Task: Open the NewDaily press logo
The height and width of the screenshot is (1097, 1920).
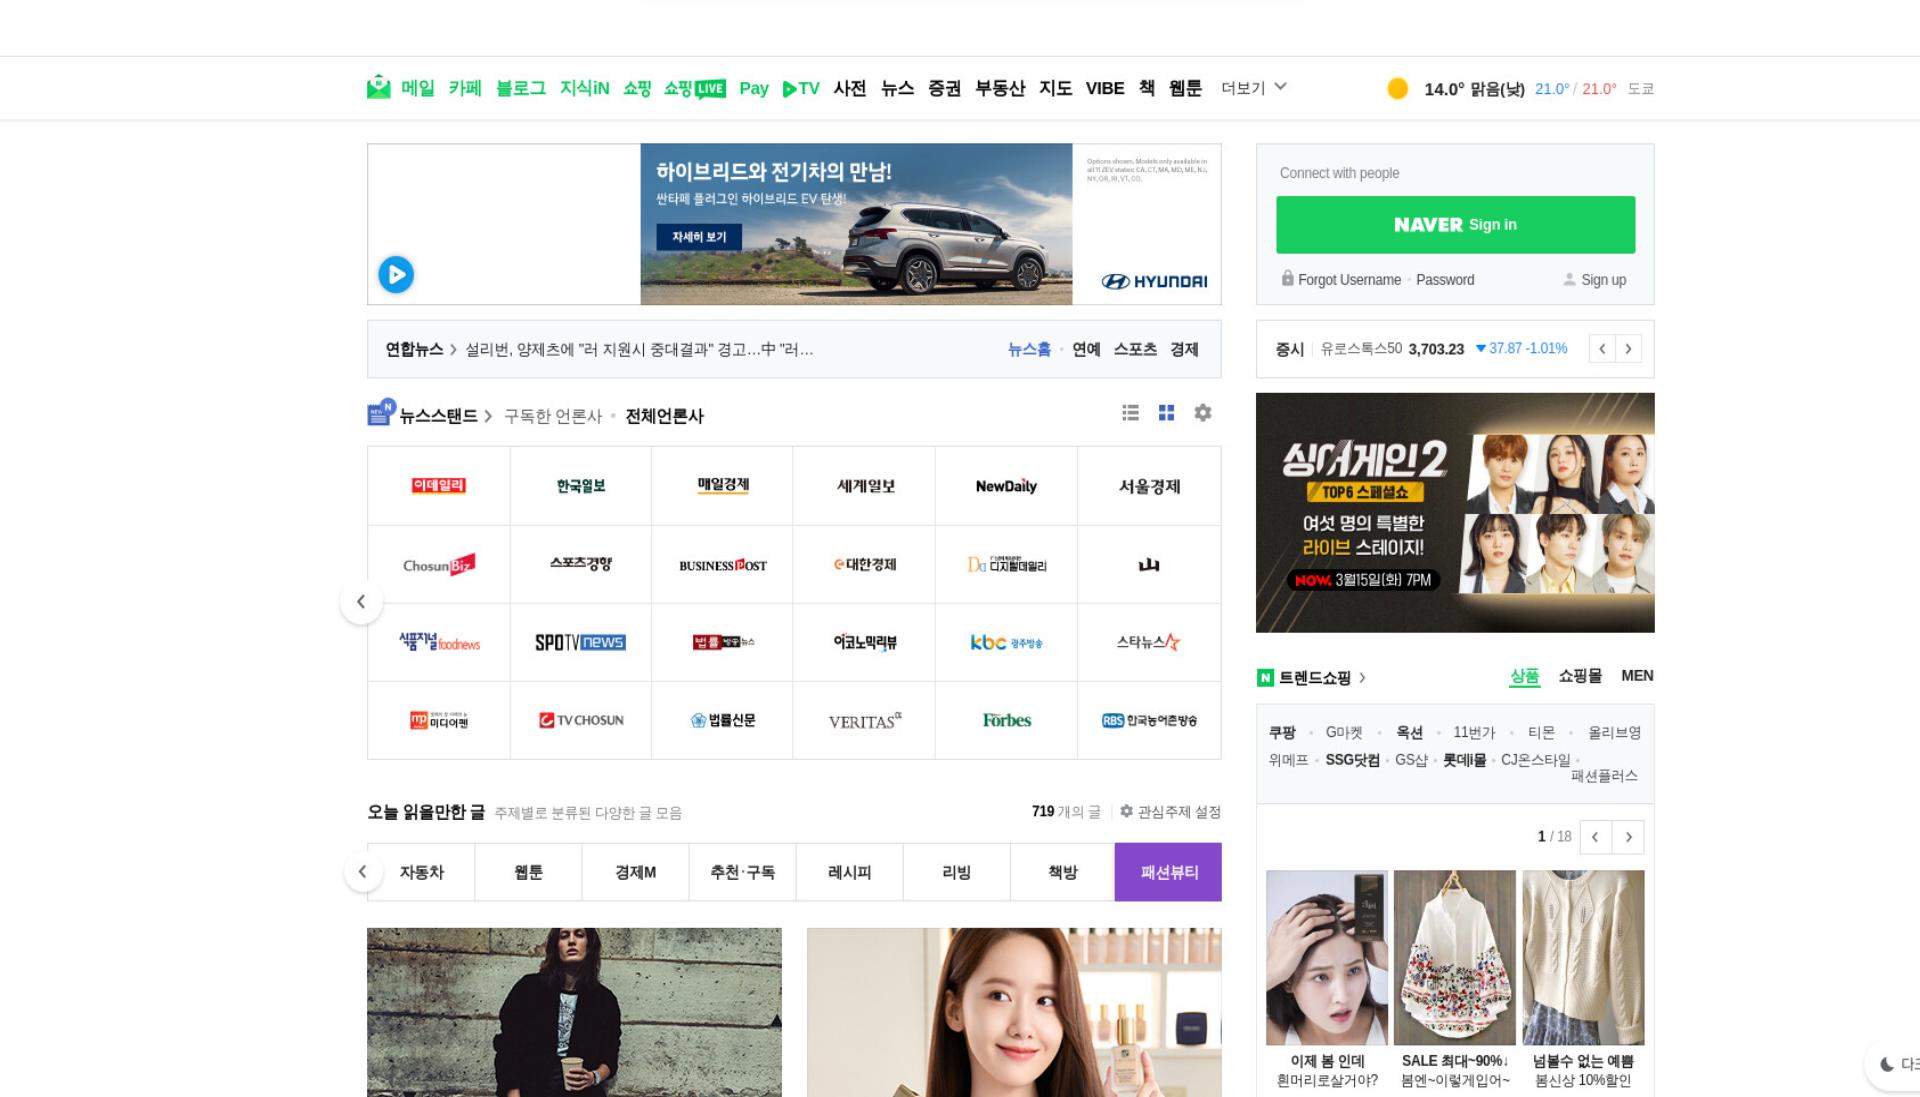Action: click(x=1006, y=486)
